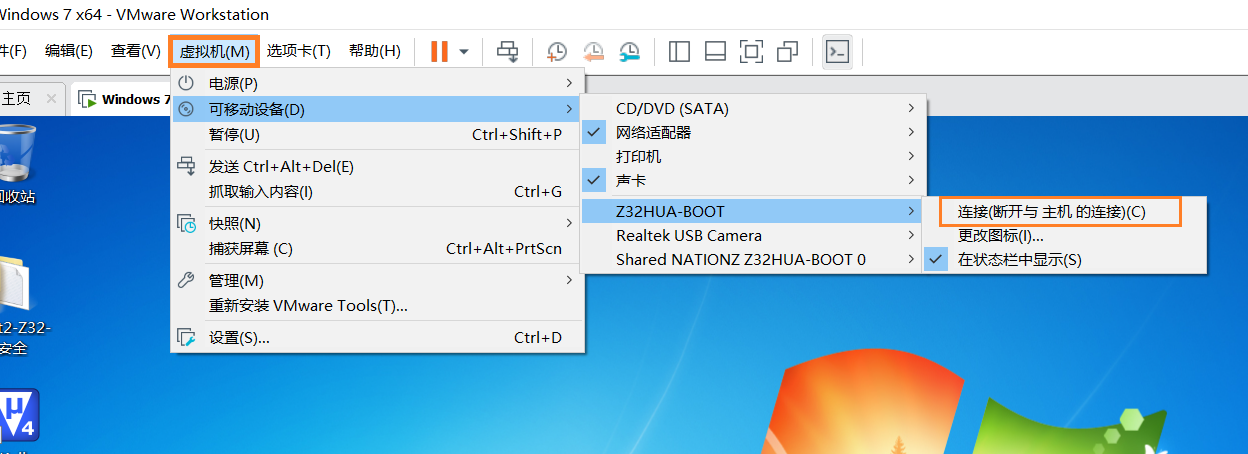Viewport: 1248px width, 454px height.
Task: Click the orange pause VM toolbar icon
Action: click(x=439, y=51)
